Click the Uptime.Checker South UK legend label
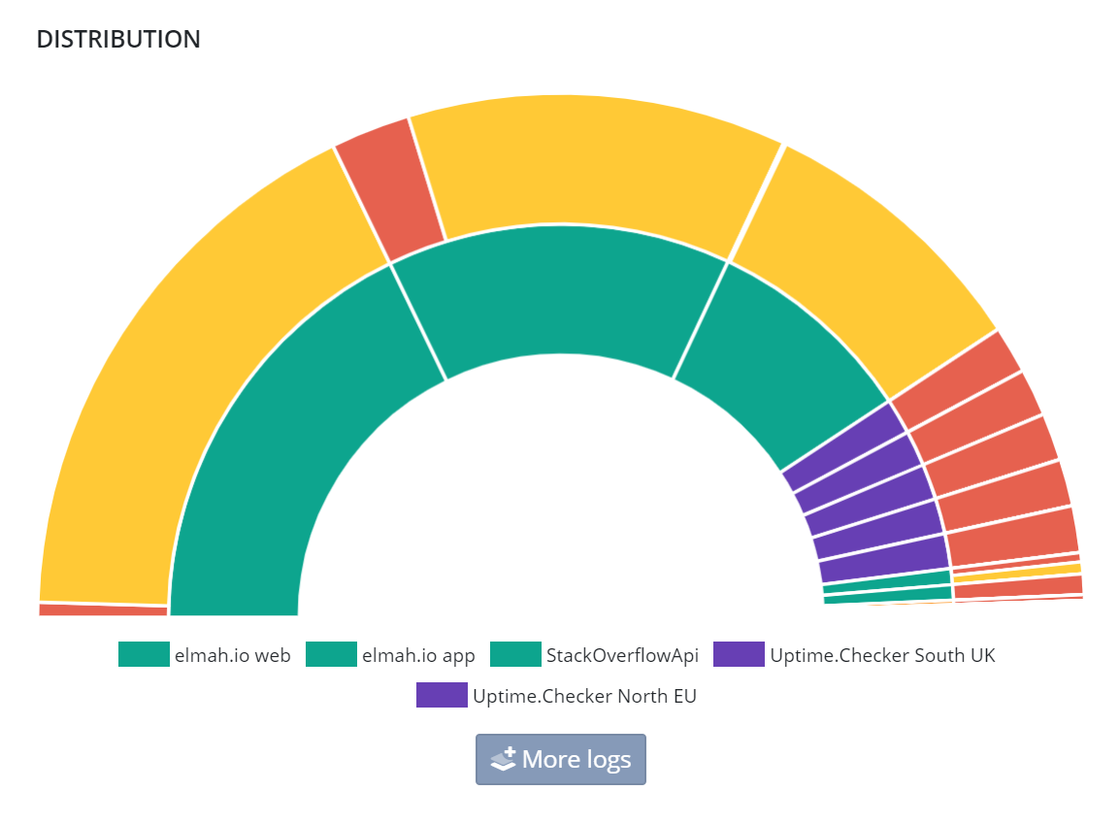1120x824 pixels. [x=882, y=655]
